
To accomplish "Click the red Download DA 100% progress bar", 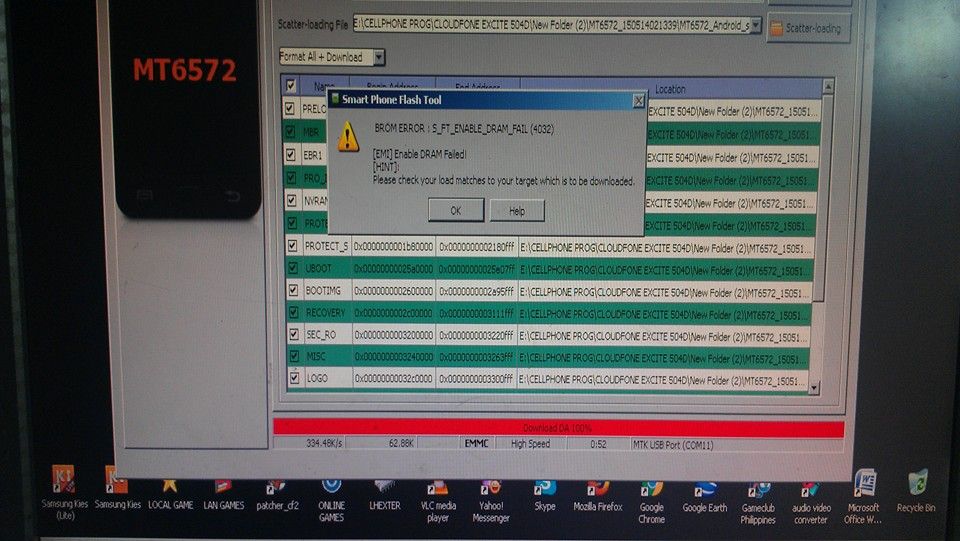I will (x=558, y=428).
